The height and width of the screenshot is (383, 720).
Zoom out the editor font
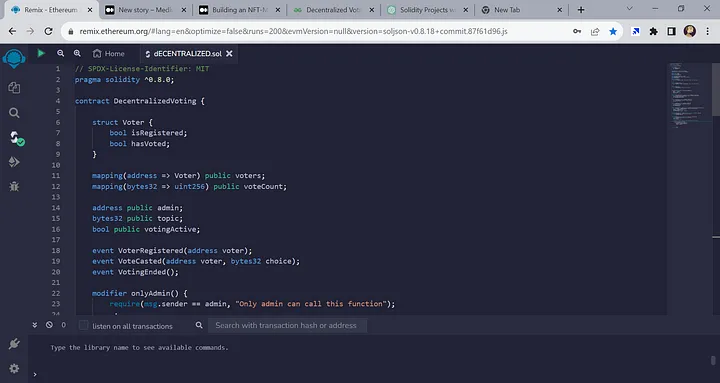pyautogui.click(x=61, y=53)
